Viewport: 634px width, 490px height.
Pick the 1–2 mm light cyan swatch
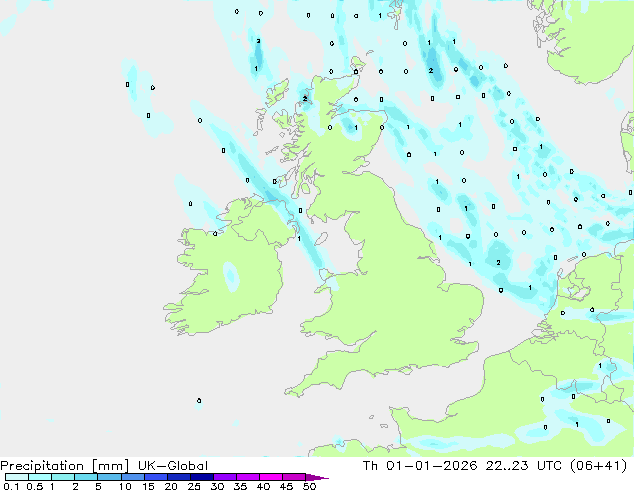[63, 478]
